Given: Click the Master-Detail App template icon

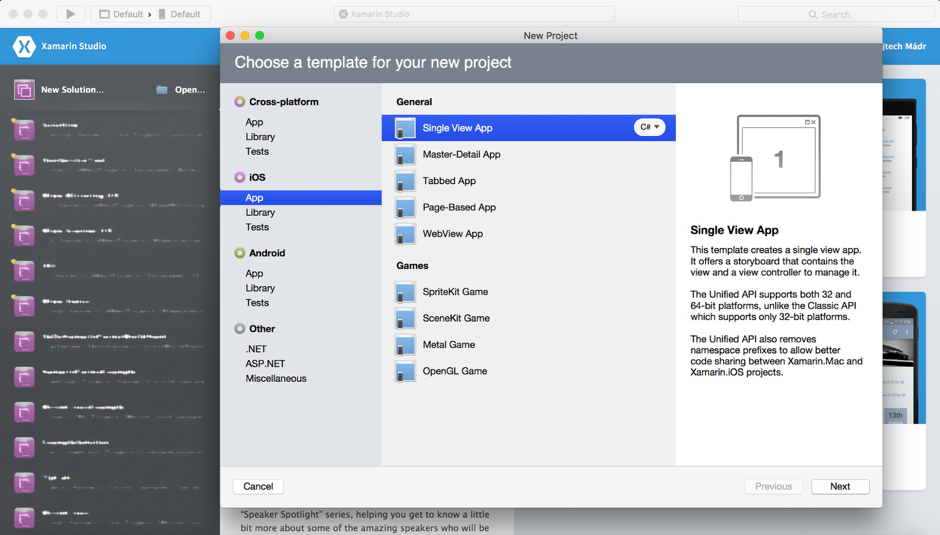Looking at the screenshot, I should (x=405, y=154).
